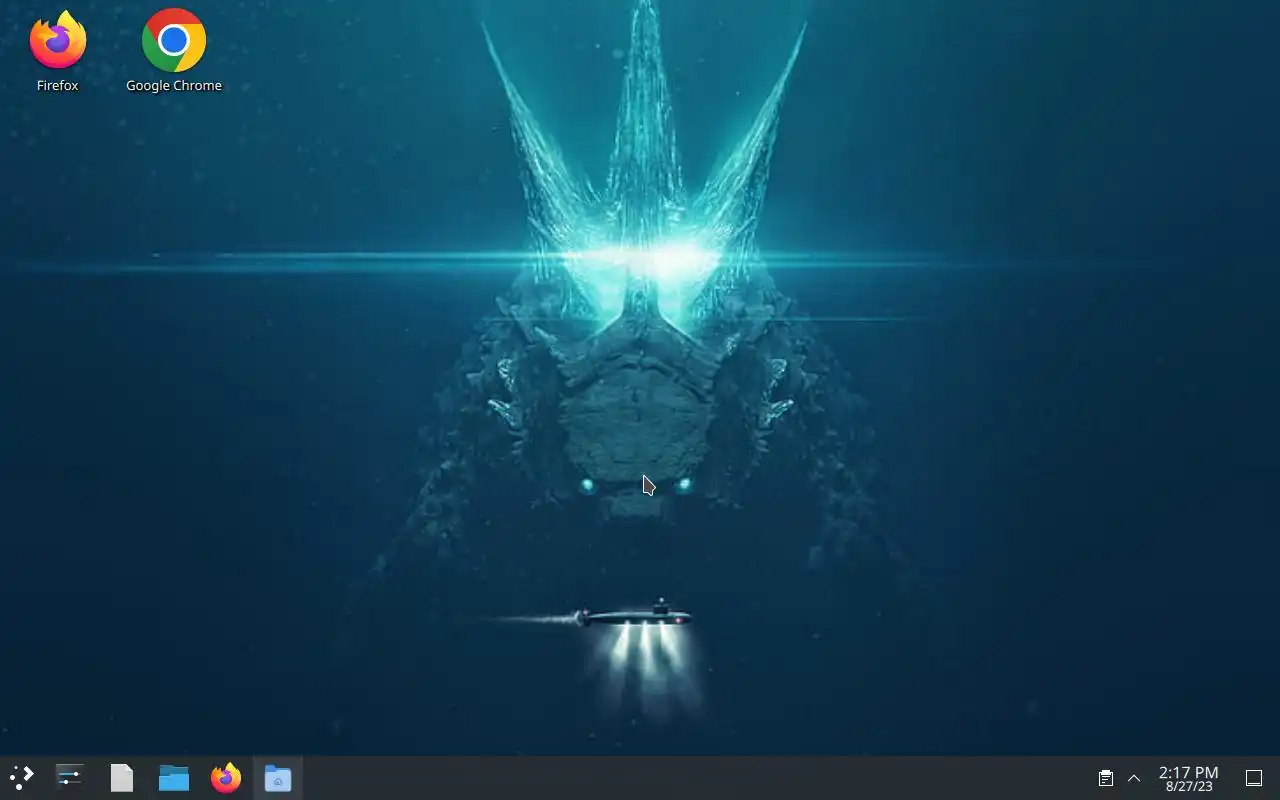
Task: Launch the blue folder file manager
Action: (x=174, y=778)
